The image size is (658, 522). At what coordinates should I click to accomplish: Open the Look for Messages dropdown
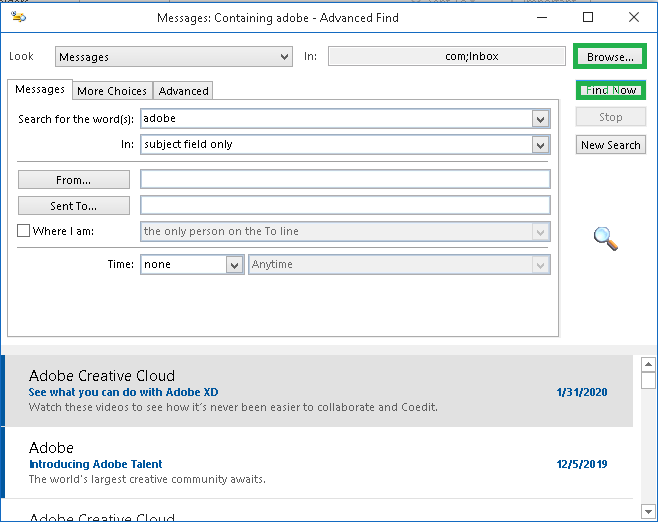click(174, 57)
